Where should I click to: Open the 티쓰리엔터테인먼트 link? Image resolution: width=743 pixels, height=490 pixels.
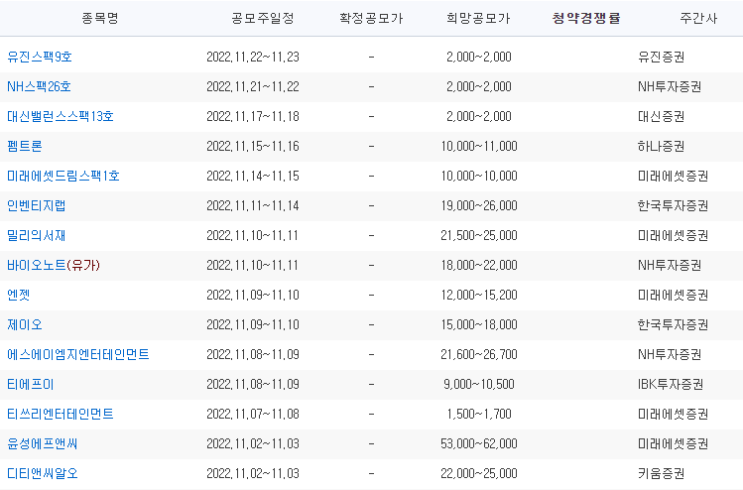click(x=60, y=414)
